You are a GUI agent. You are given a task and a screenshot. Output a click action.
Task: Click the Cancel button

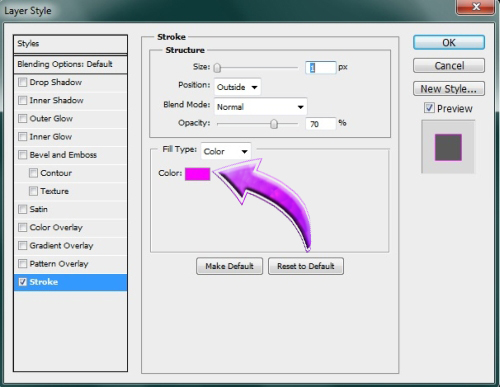449,66
